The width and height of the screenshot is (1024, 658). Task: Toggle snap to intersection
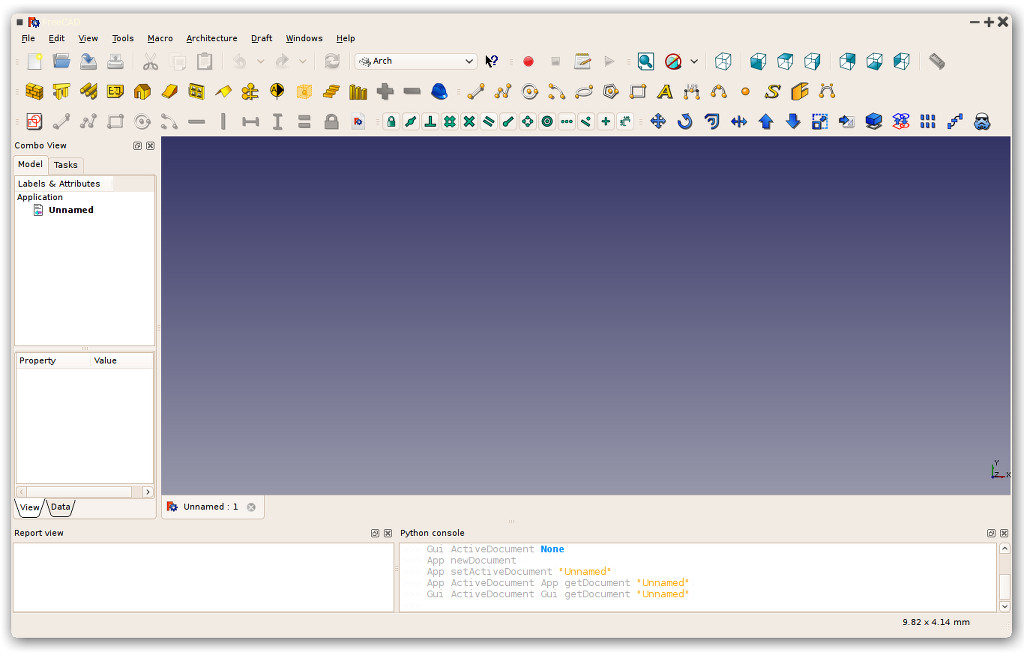469,121
